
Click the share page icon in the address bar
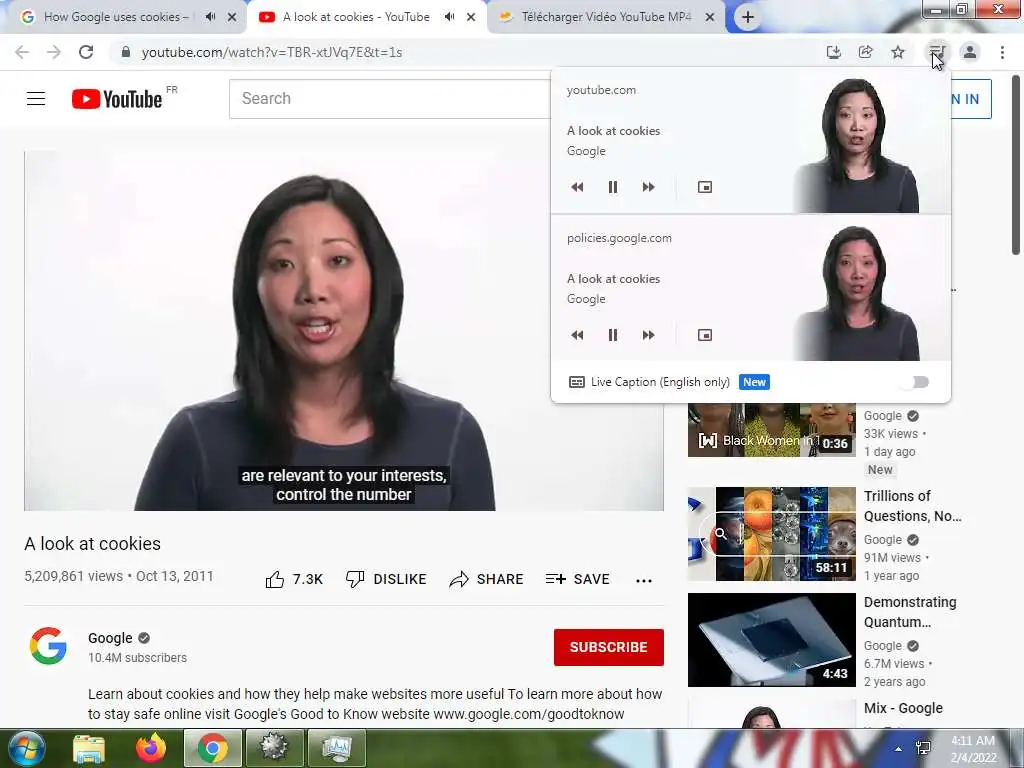pyautogui.click(x=866, y=52)
